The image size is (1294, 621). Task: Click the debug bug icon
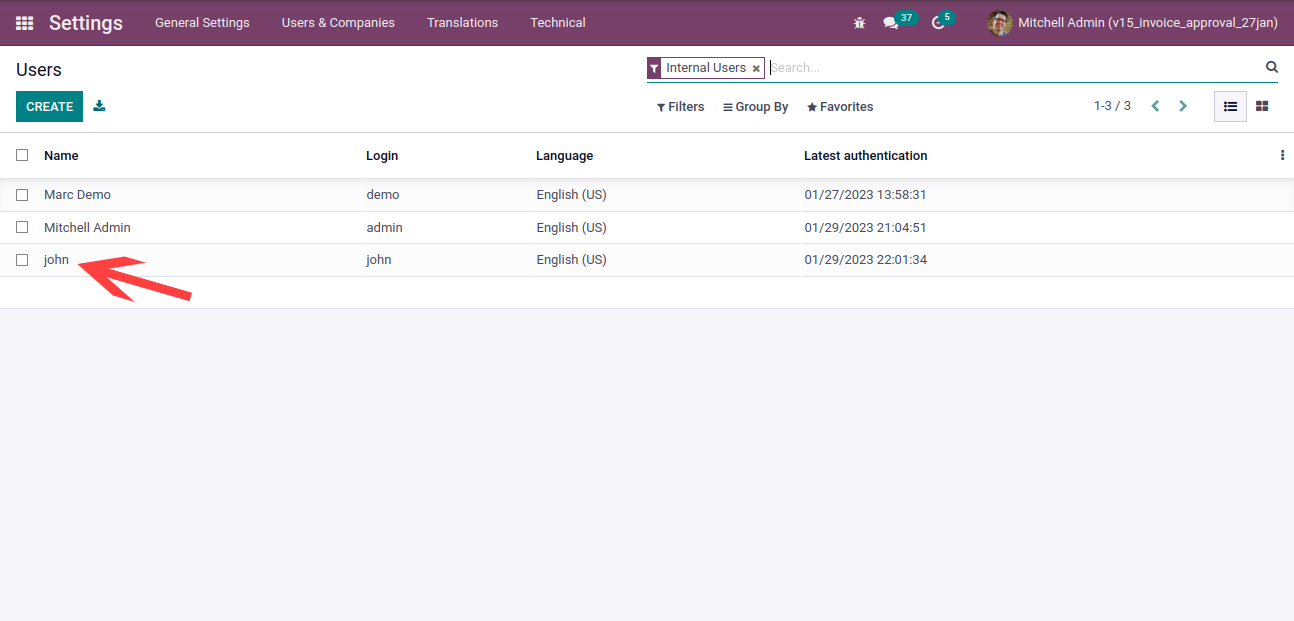click(x=859, y=22)
